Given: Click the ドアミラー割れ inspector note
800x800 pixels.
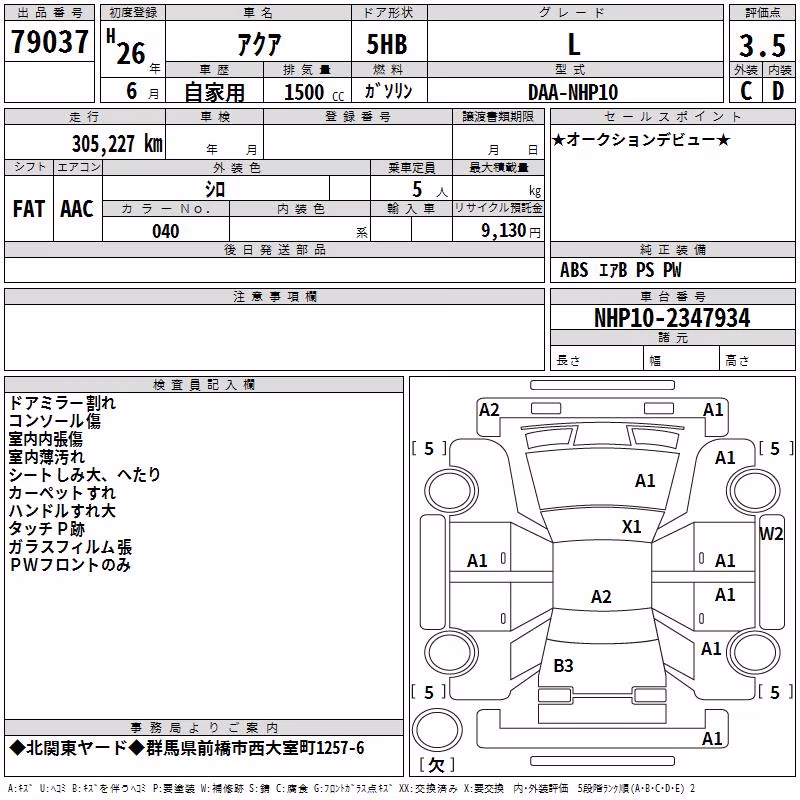Looking at the screenshot, I should 62,403.
